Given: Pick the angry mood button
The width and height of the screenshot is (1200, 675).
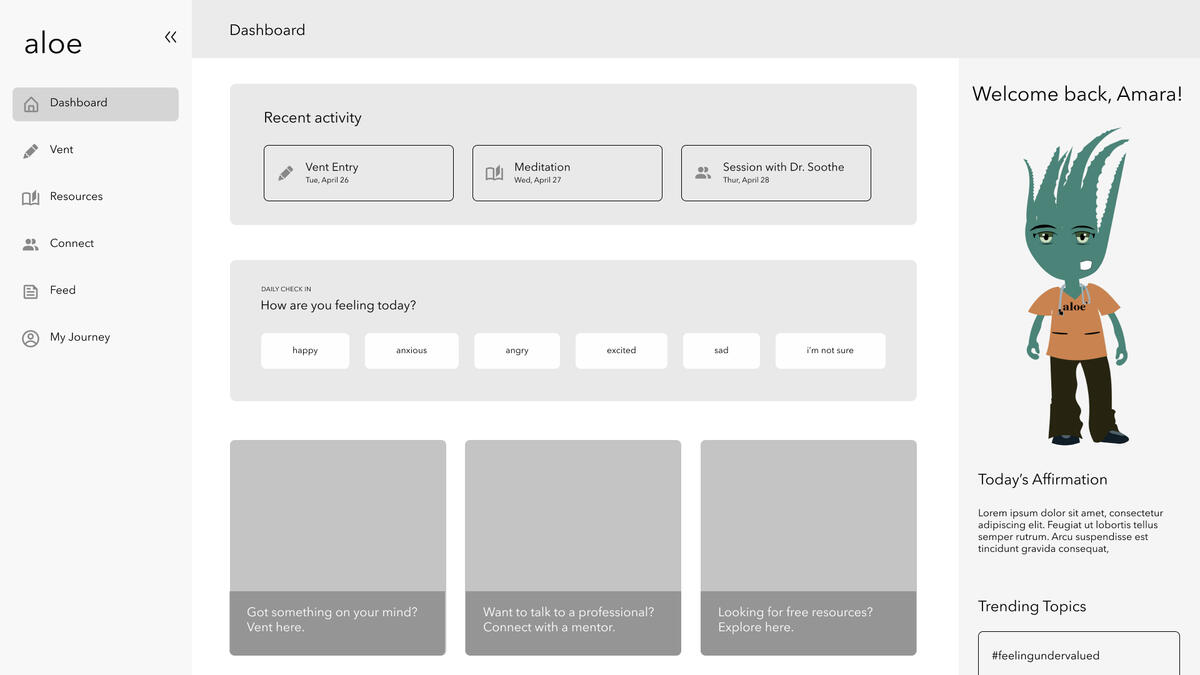Looking at the screenshot, I should pos(517,351).
